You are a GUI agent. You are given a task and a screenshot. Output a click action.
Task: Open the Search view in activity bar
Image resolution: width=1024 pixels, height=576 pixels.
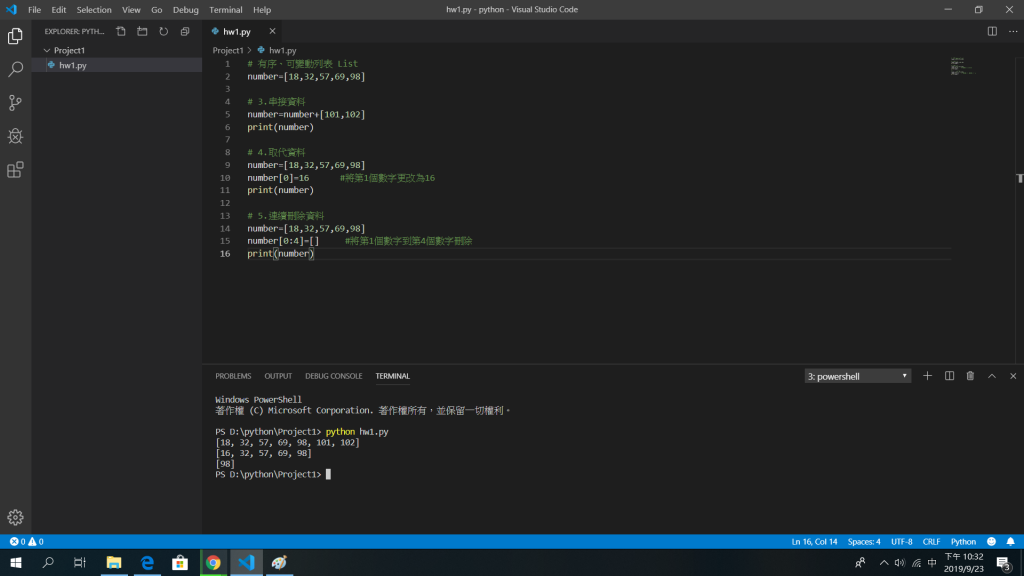click(x=15, y=69)
